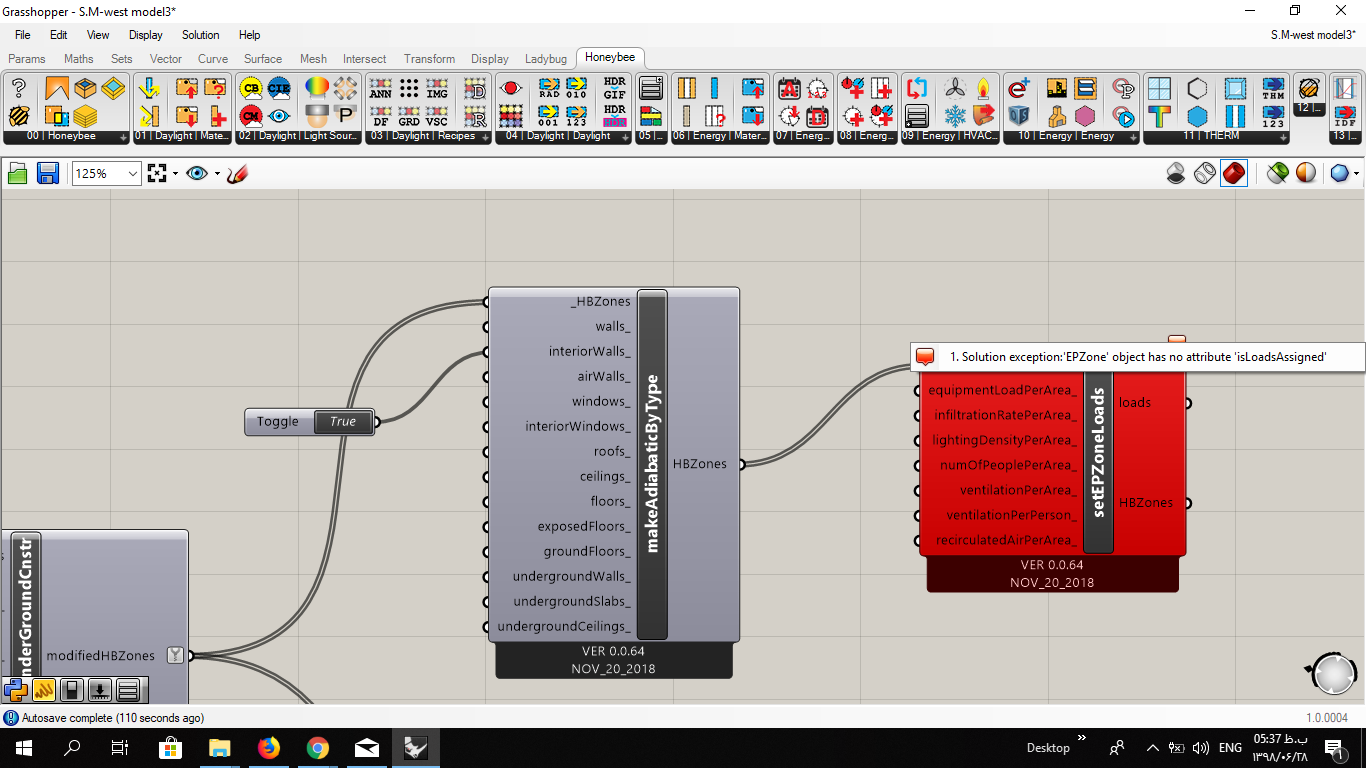This screenshot has height=768, width=1366.
Task: Open a file with green folder icon
Action: (x=18, y=174)
